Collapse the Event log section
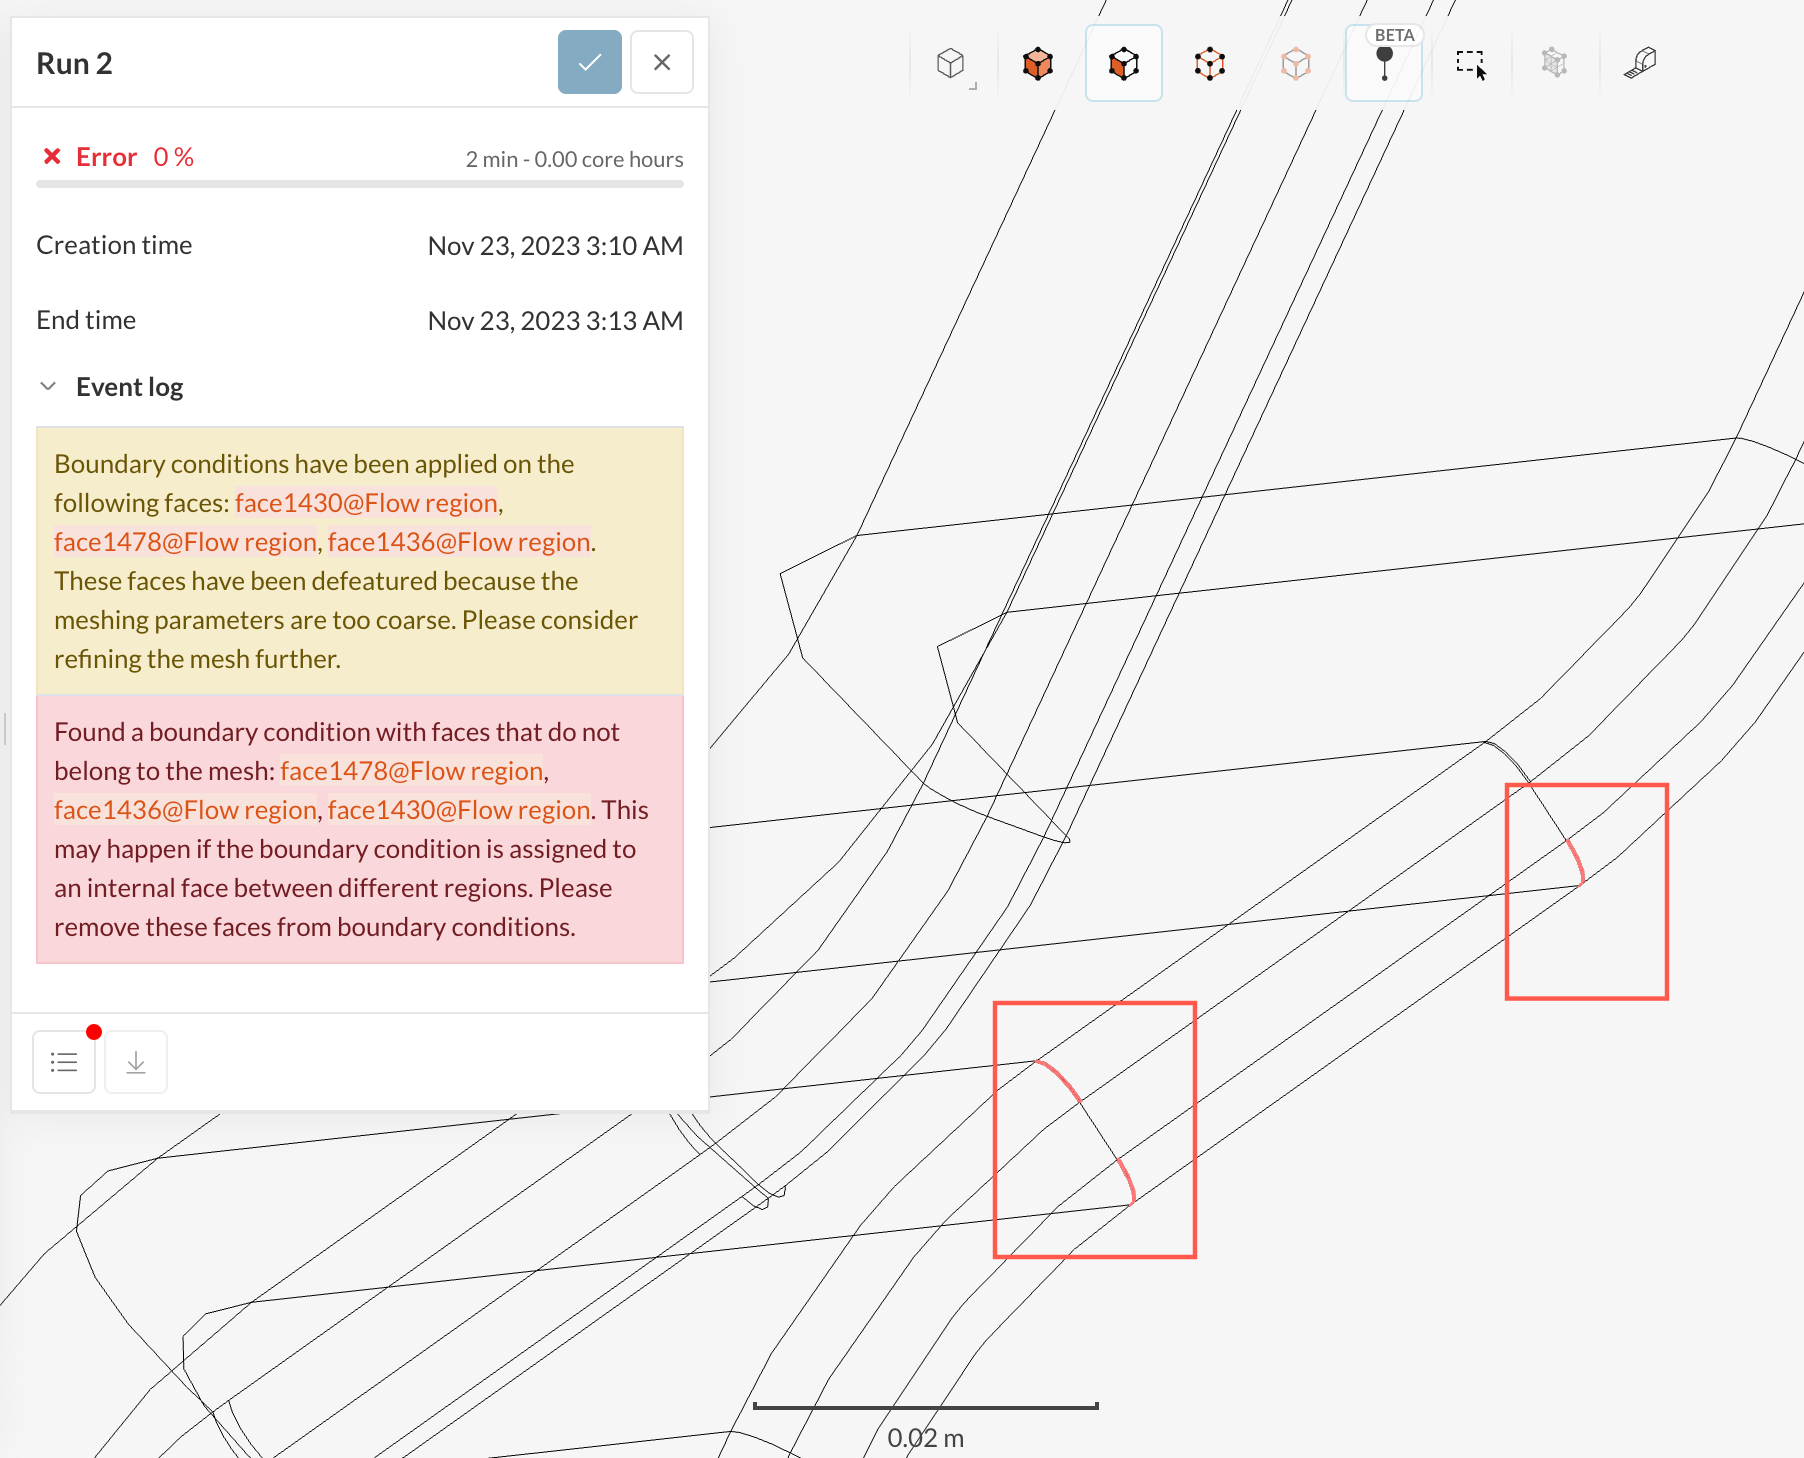1804x1458 pixels. pos(48,386)
